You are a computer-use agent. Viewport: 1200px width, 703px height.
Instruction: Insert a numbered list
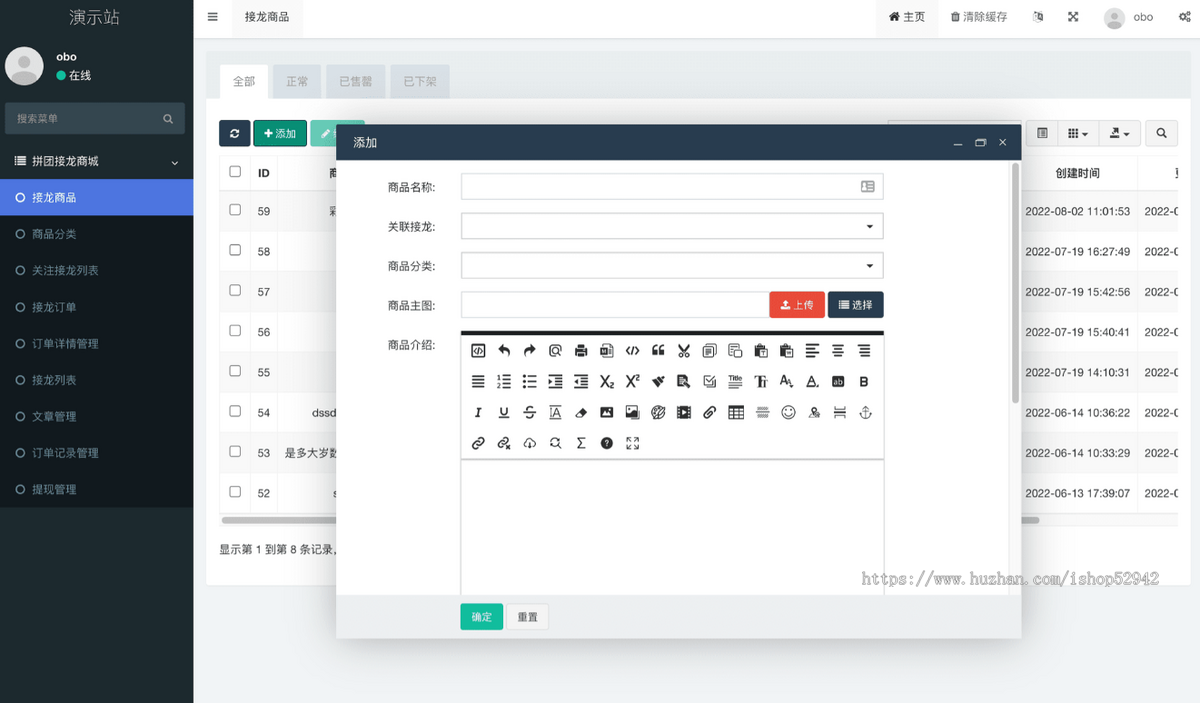[504, 382]
